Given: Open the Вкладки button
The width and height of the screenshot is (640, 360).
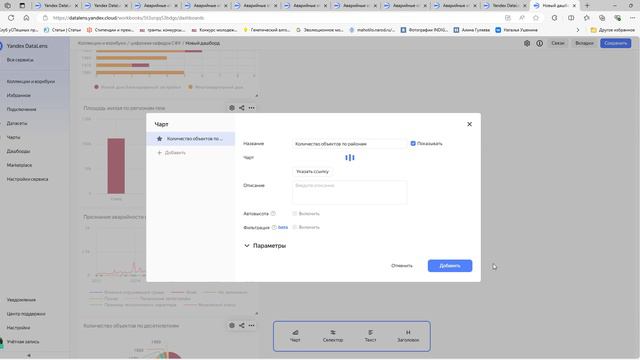Looking at the screenshot, I should [584, 43].
